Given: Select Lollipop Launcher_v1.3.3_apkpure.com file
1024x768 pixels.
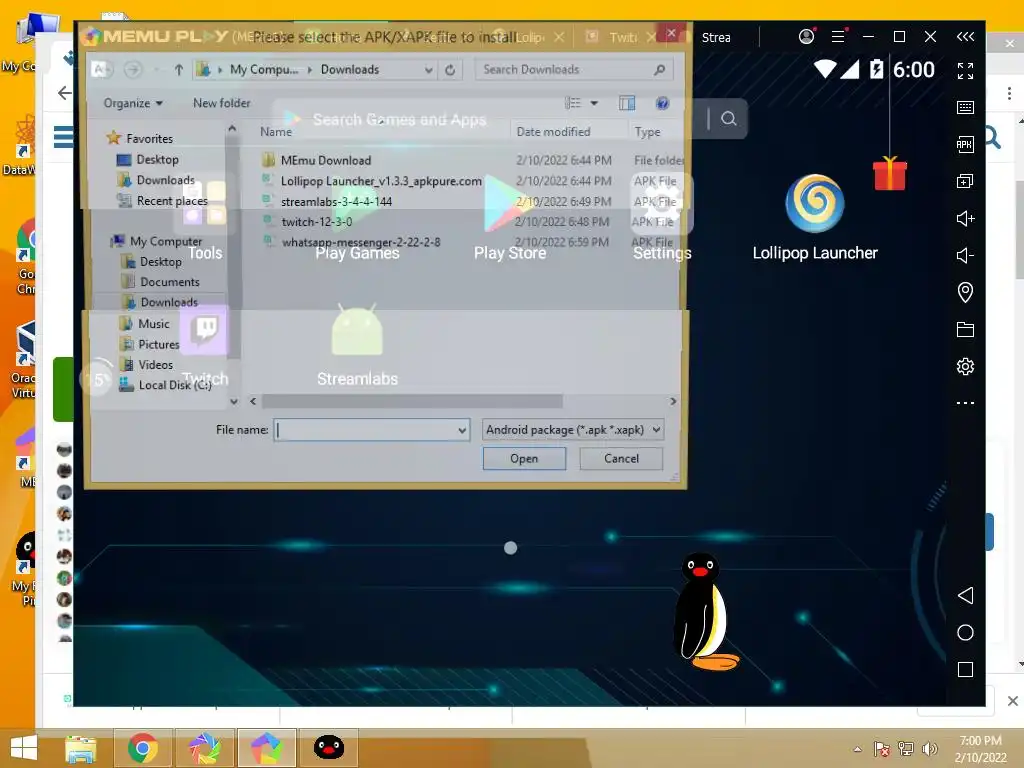Looking at the screenshot, I should click(381, 181).
